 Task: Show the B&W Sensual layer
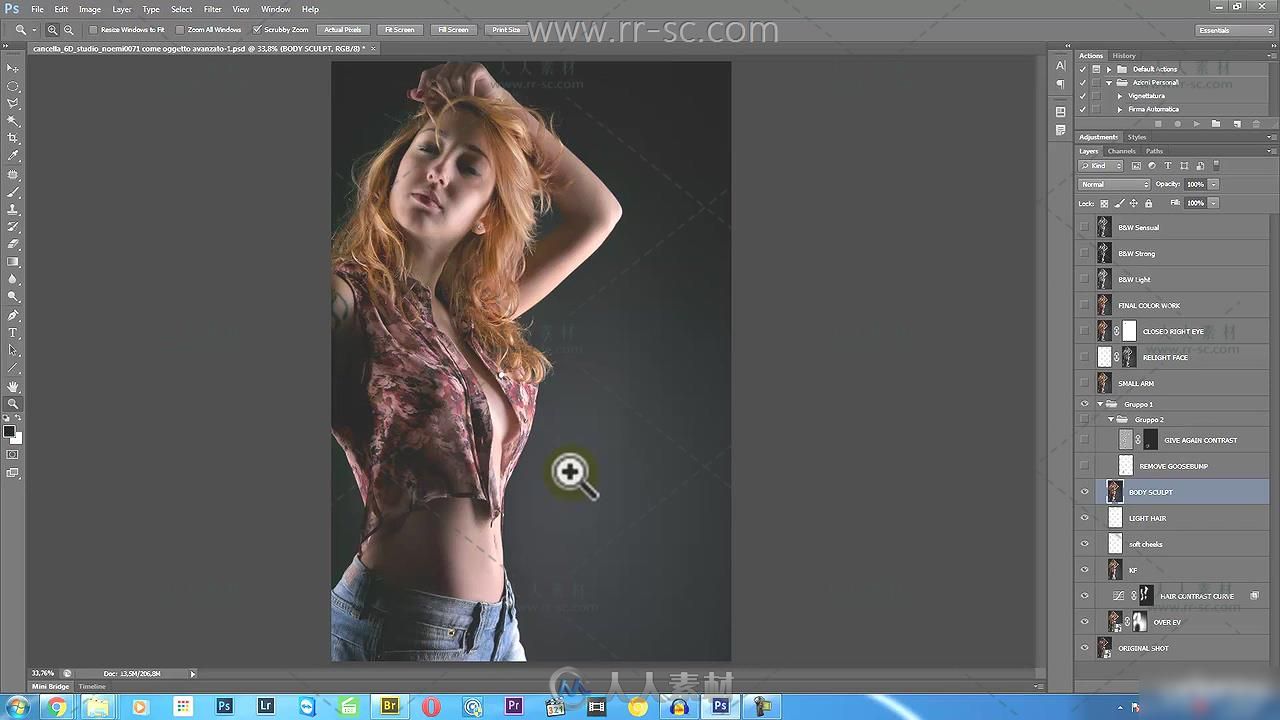(x=1085, y=227)
